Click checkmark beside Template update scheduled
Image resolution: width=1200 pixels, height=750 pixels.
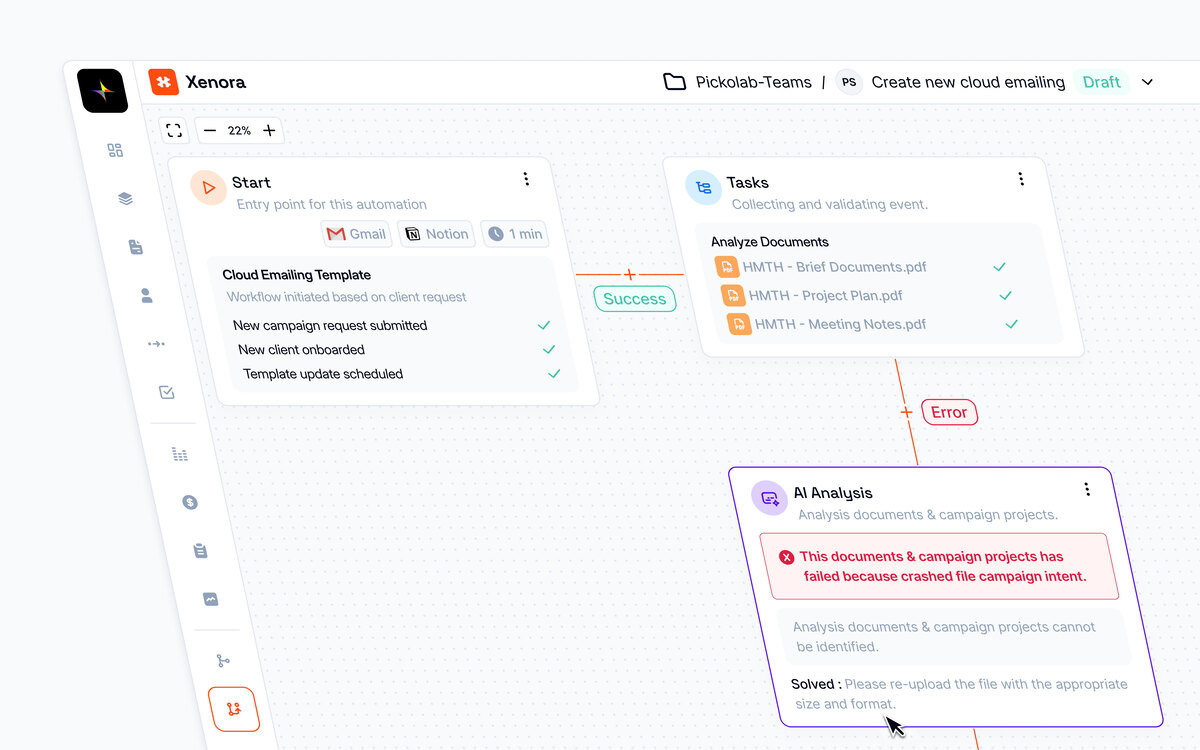coord(554,373)
